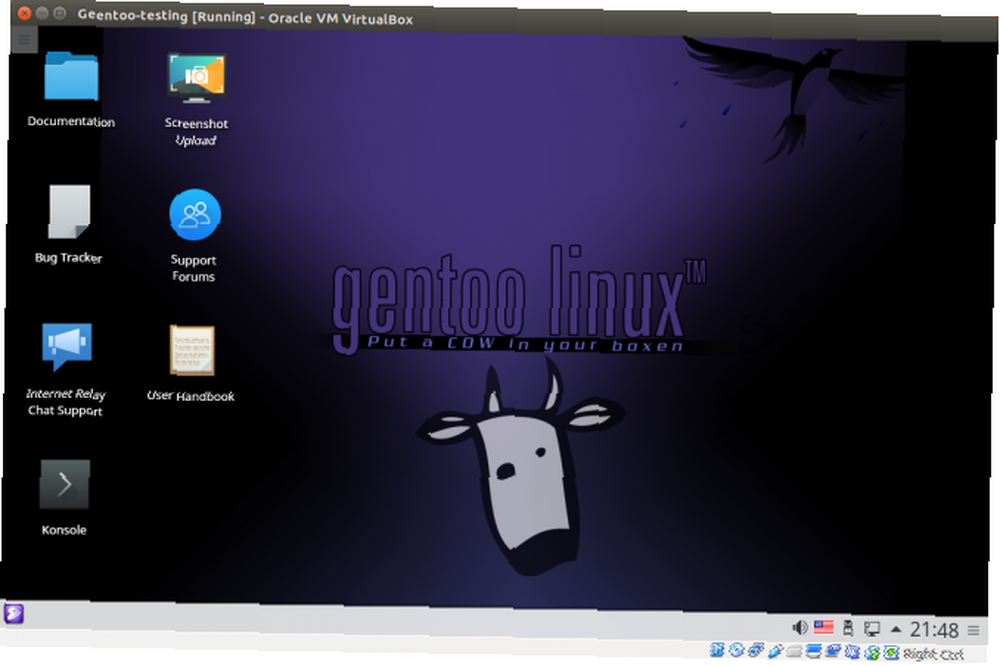Click VirtualBox hard disk activity indicator

717,650
